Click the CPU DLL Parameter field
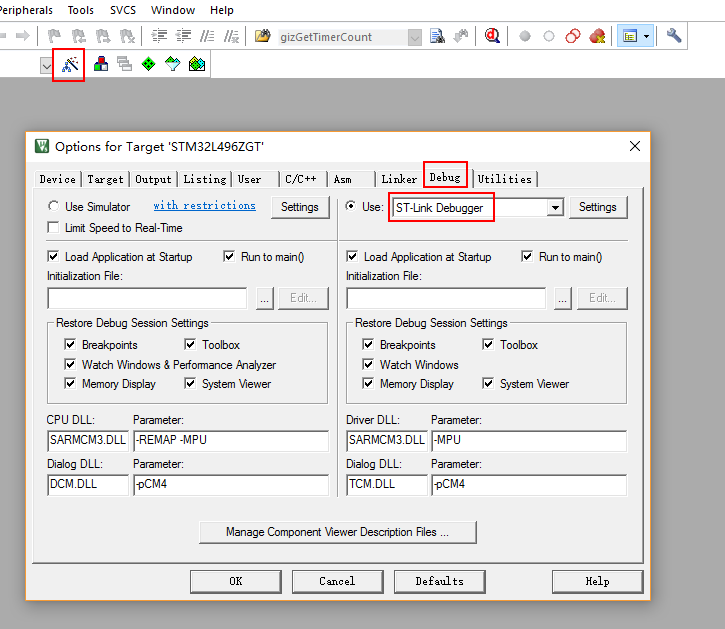 (230, 441)
